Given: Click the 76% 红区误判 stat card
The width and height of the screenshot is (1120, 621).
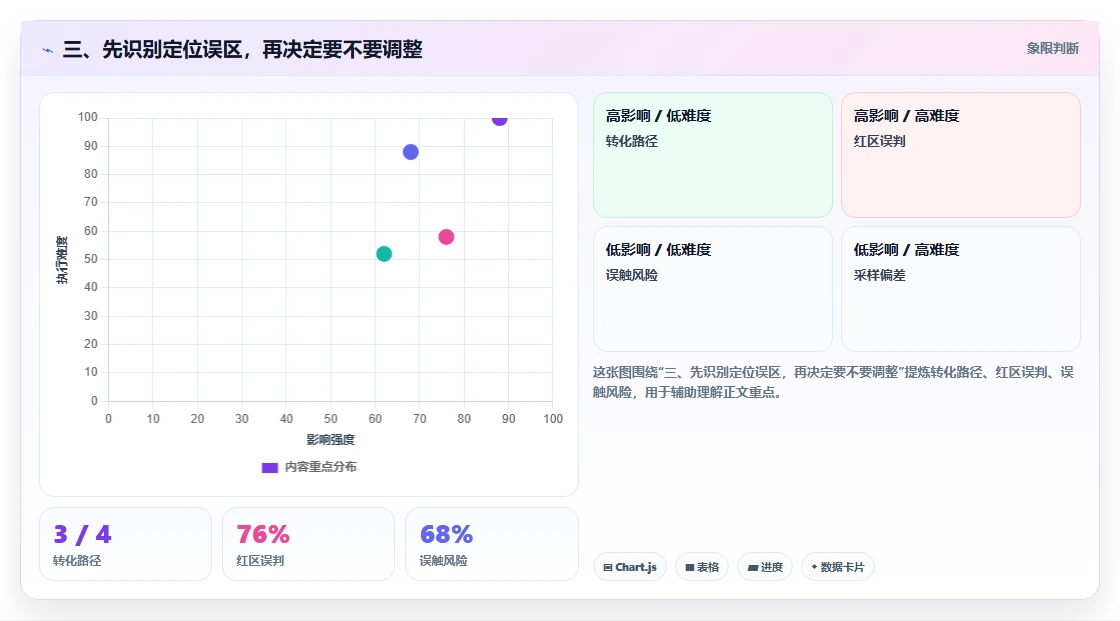Looking at the screenshot, I should (x=309, y=544).
